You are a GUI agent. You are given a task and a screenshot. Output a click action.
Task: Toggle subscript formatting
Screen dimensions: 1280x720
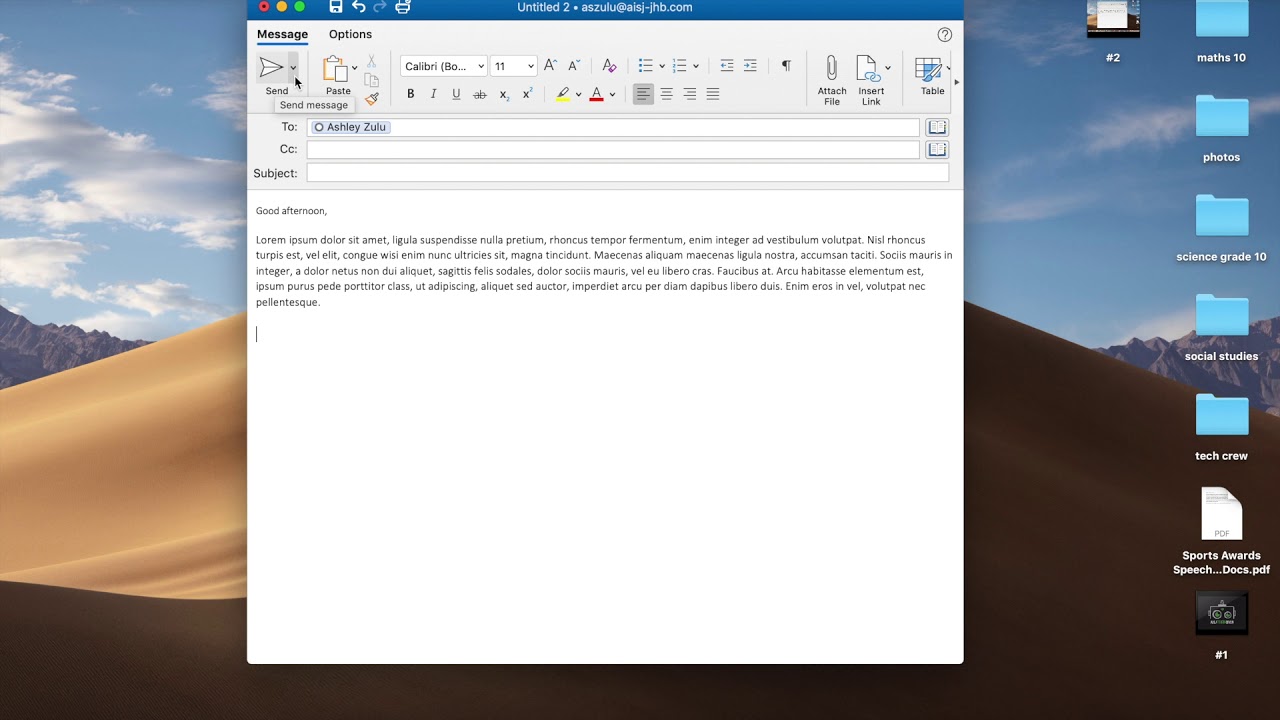coord(504,94)
